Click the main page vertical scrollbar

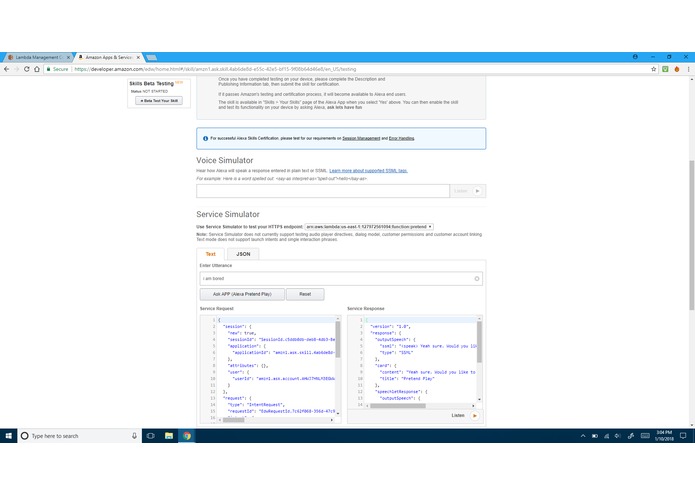(691, 235)
